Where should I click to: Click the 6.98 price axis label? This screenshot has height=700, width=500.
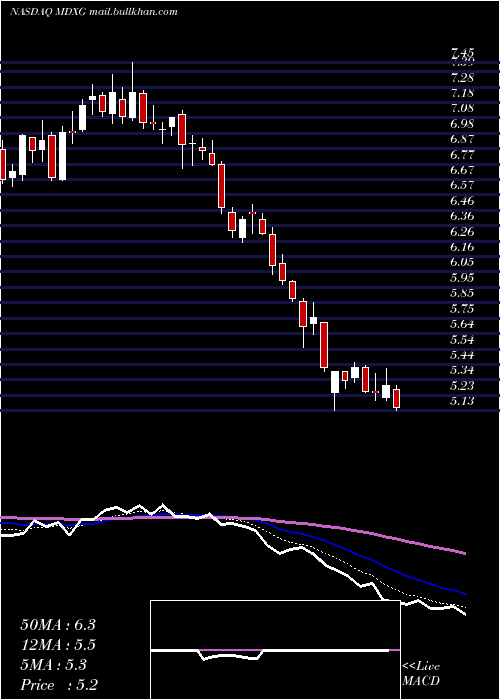coord(462,125)
